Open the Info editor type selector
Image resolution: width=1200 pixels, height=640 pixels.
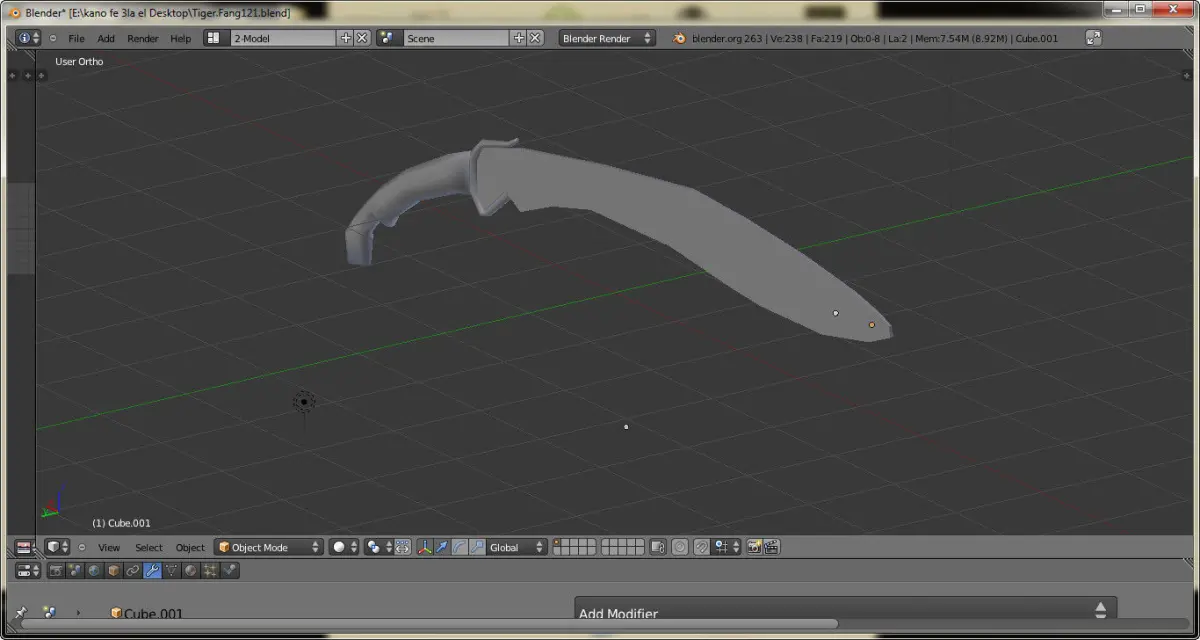point(29,38)
